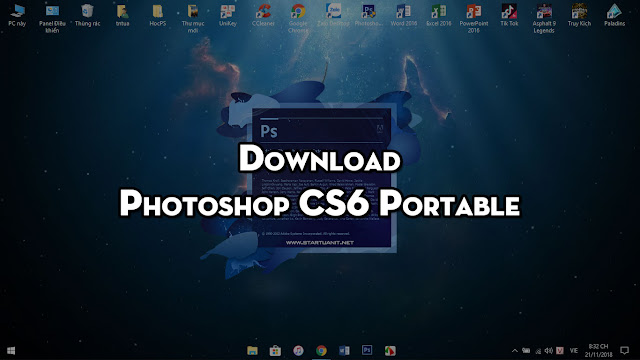Switch the VIE input language indicator
Screen dimensions: 640x360
click(x=574, y=351)
